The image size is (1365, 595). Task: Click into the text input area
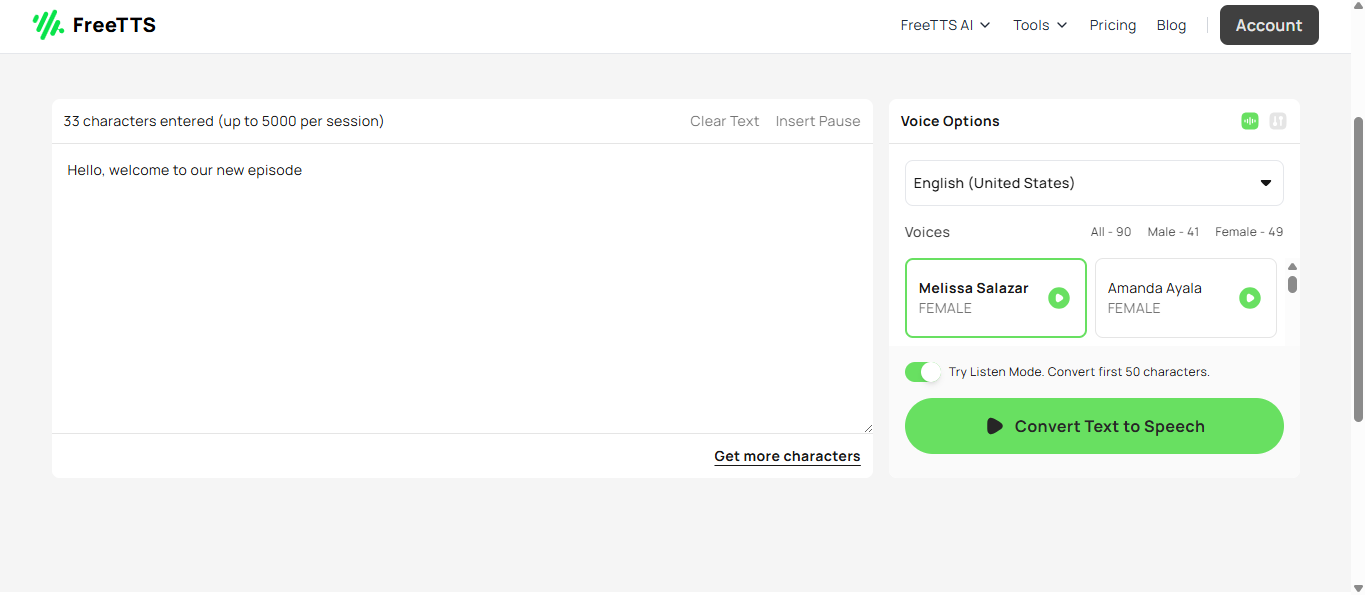460,290
